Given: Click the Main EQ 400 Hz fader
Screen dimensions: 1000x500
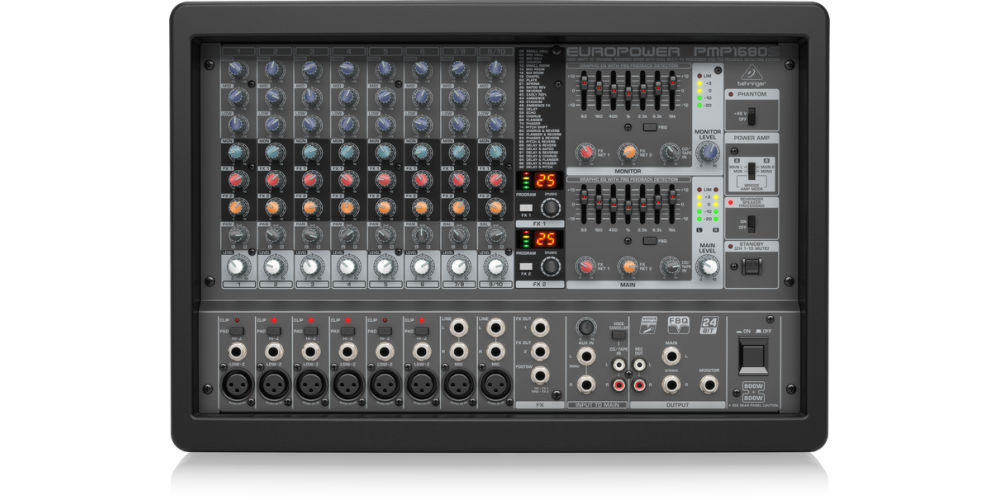Looking at the screenshot, I should coord(614,204).
